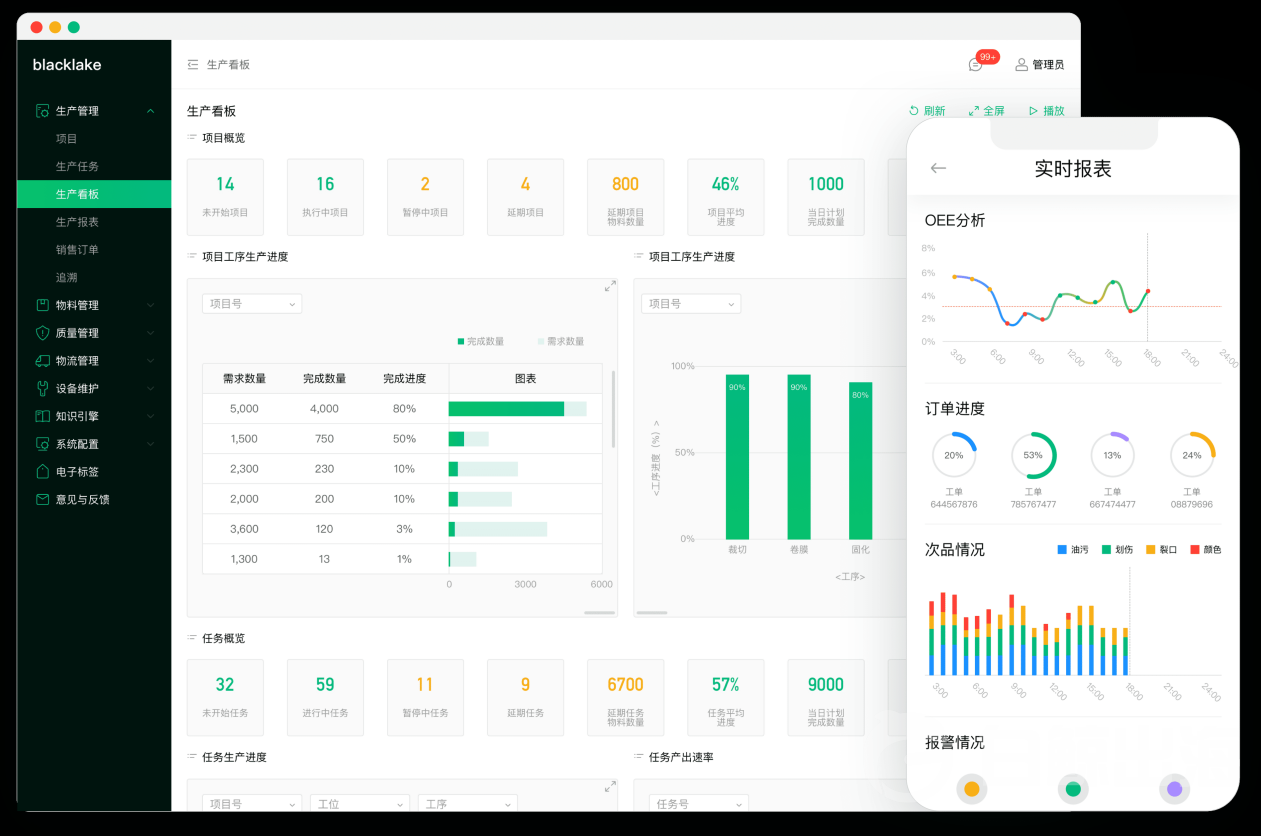Open the 物料管理 sidebar section icon
Image resolution: width=1261 pixels, height=836 pixels.
point(42,305)
